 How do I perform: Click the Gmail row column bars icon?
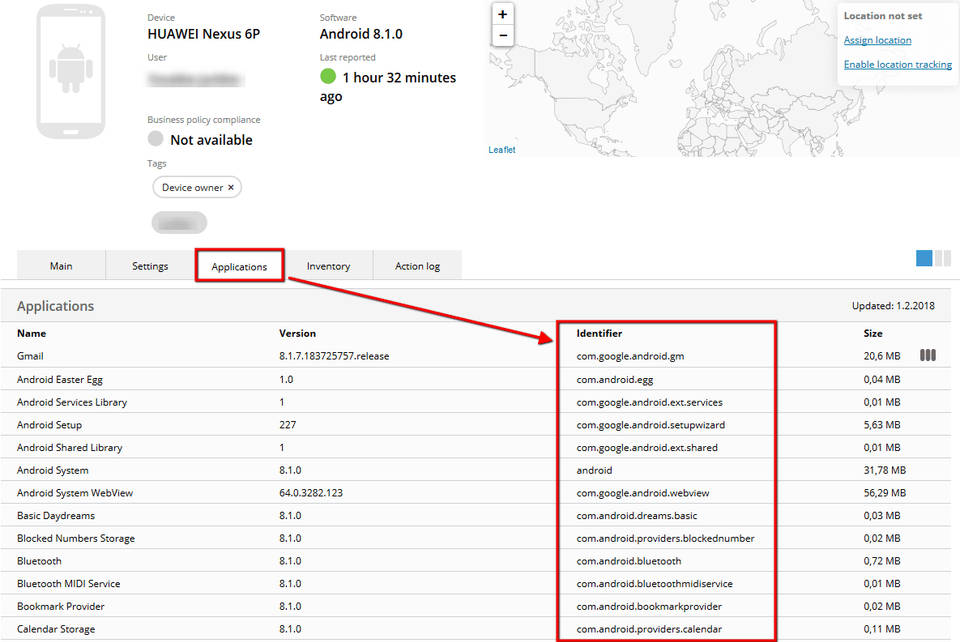pos(927,355)
